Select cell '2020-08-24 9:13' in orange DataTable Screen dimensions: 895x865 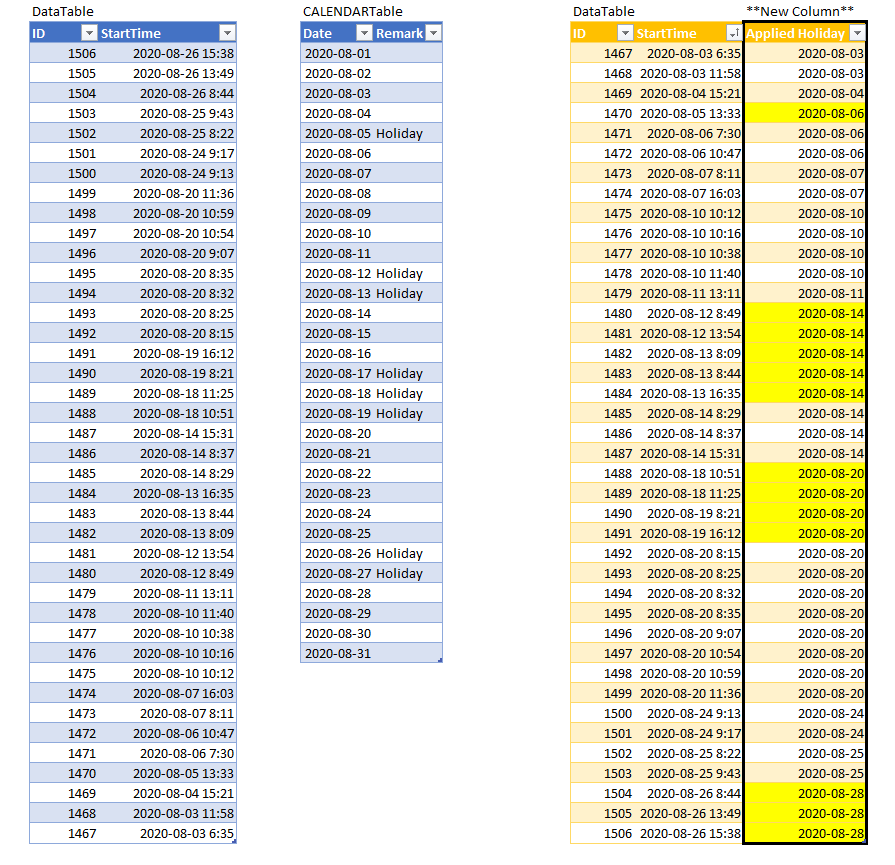(x=688, y=713)
